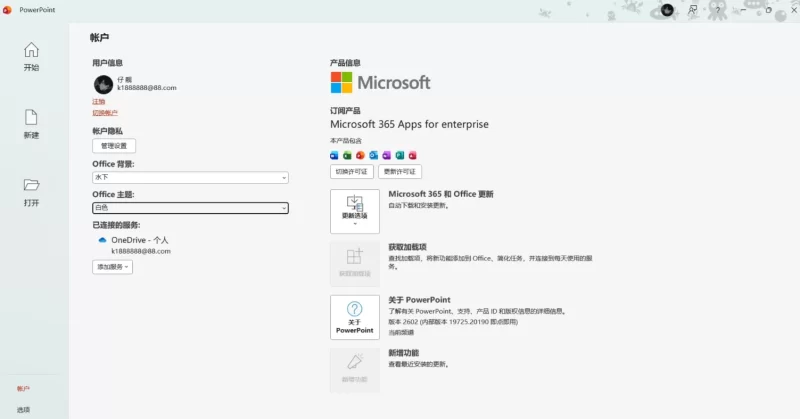Click the 获取加载项 heading text
This screenshot has height=419, width=800.
pyautogui.click(x=407, y=247)
